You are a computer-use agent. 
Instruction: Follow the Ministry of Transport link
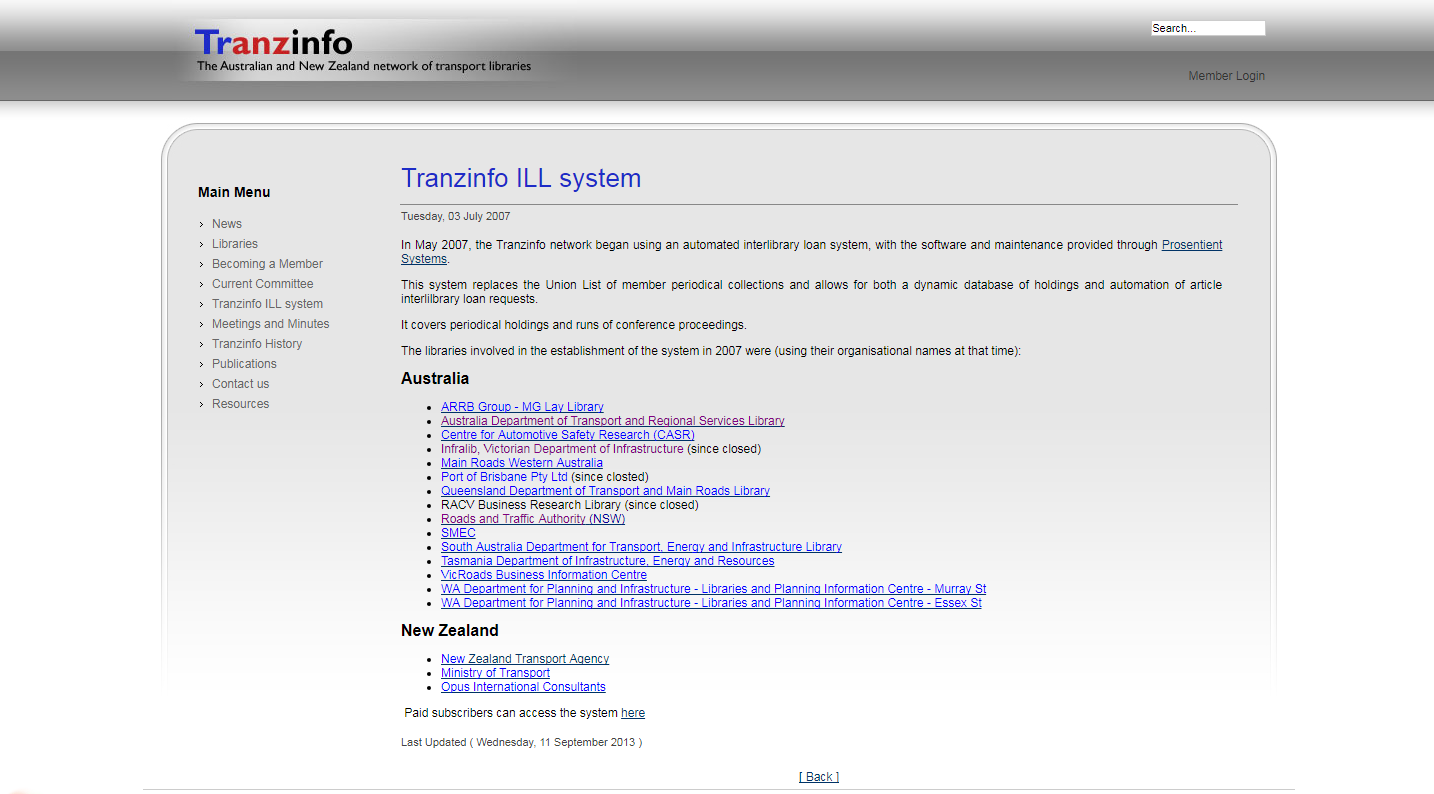pos(495,673)
